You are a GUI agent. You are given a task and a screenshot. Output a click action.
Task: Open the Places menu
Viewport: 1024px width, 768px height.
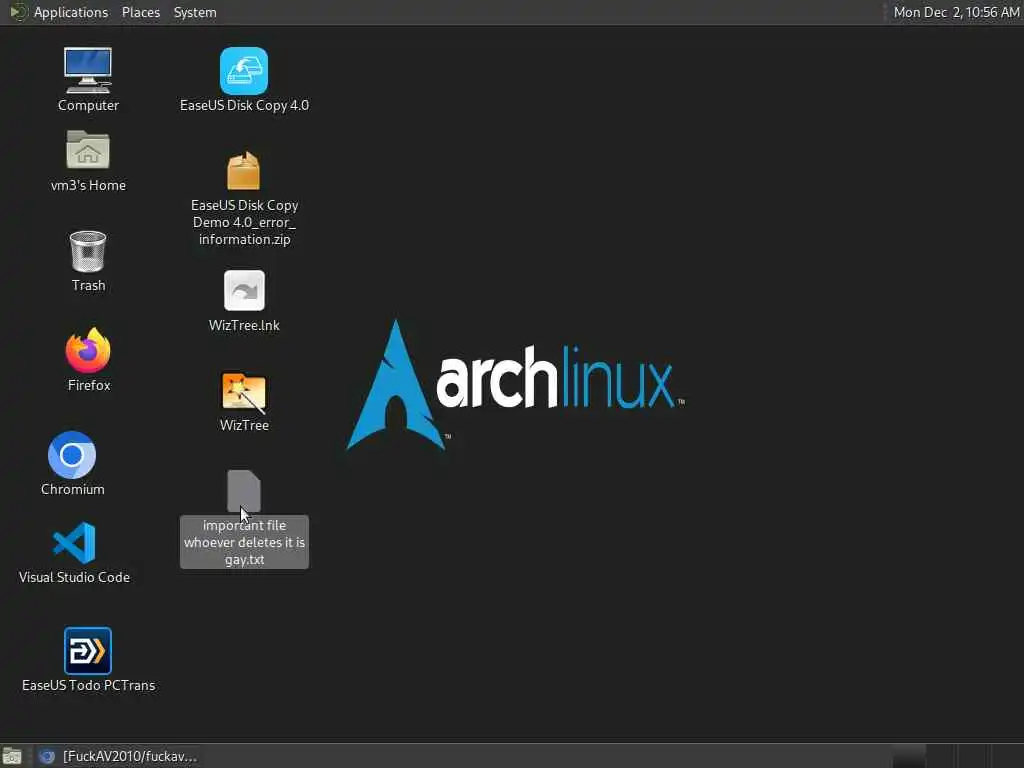pos(141,12)
